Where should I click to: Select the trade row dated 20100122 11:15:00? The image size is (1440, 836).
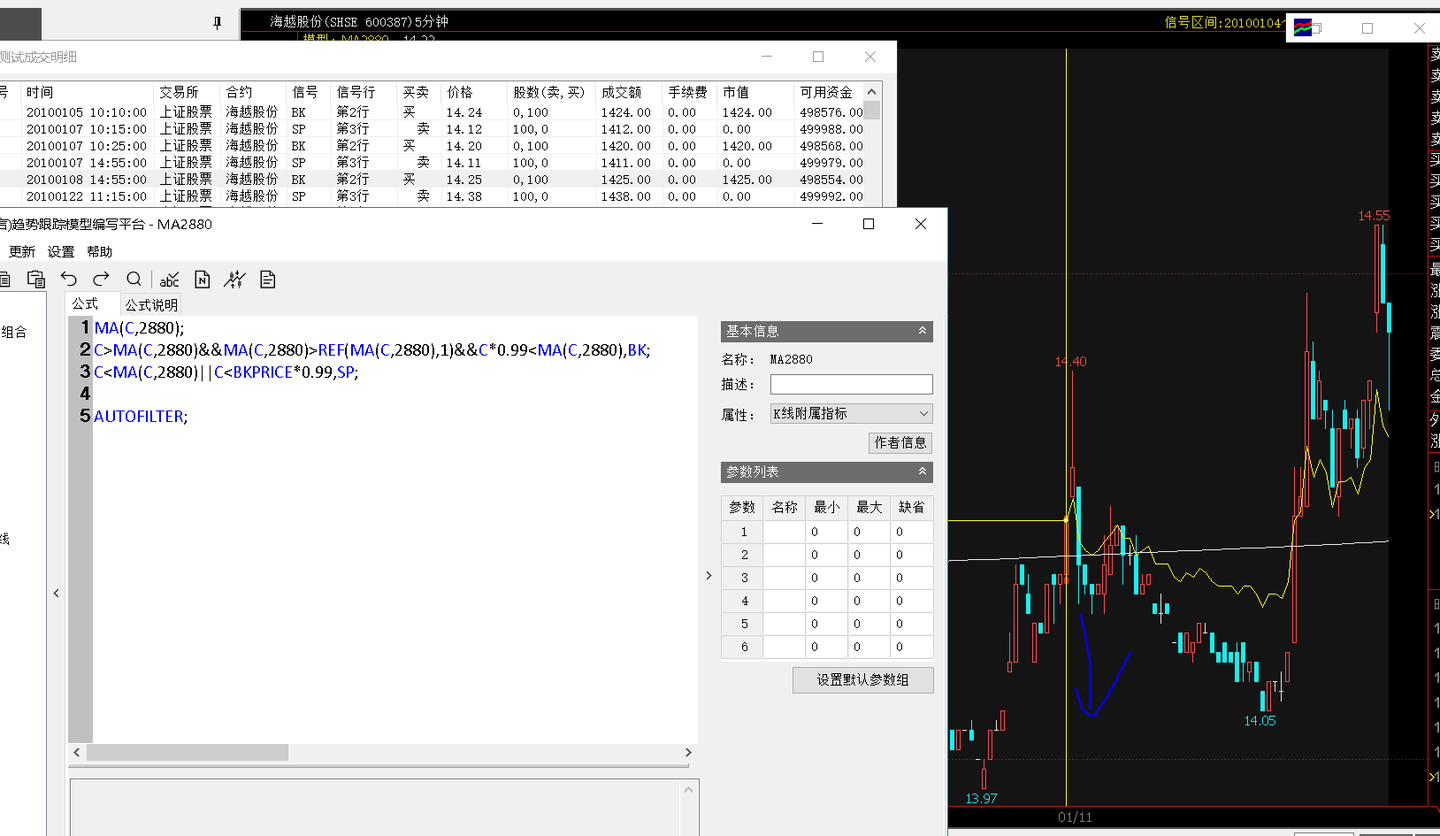(431, 197)
